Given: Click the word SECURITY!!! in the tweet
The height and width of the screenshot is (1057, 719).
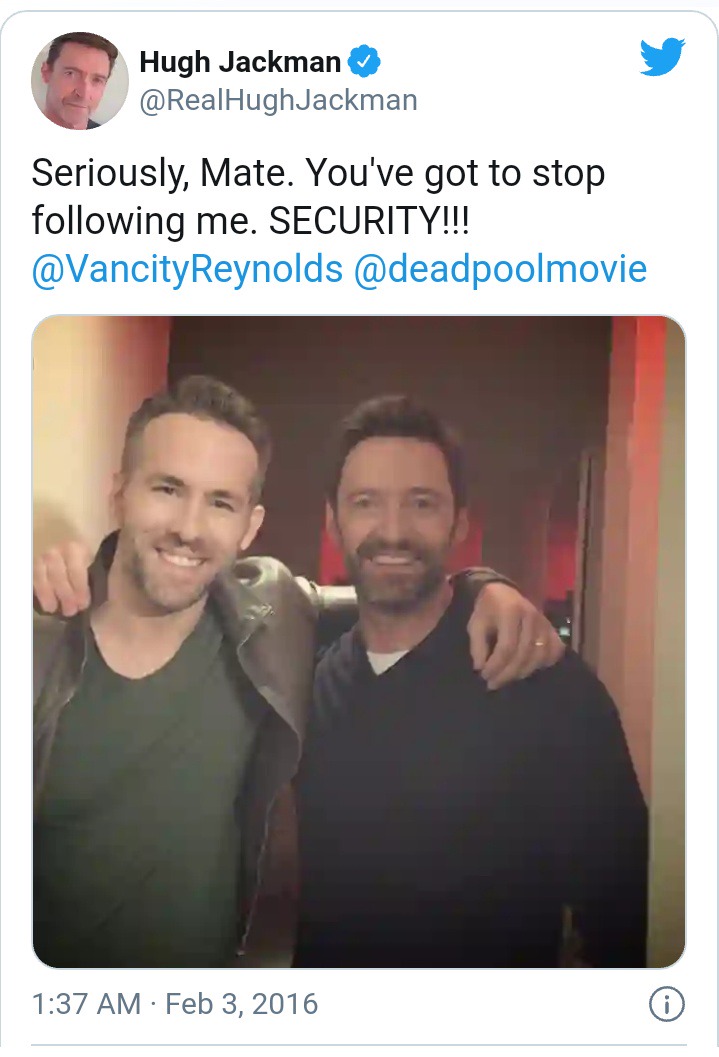Looking at the screenshot, I should [369, 220].
